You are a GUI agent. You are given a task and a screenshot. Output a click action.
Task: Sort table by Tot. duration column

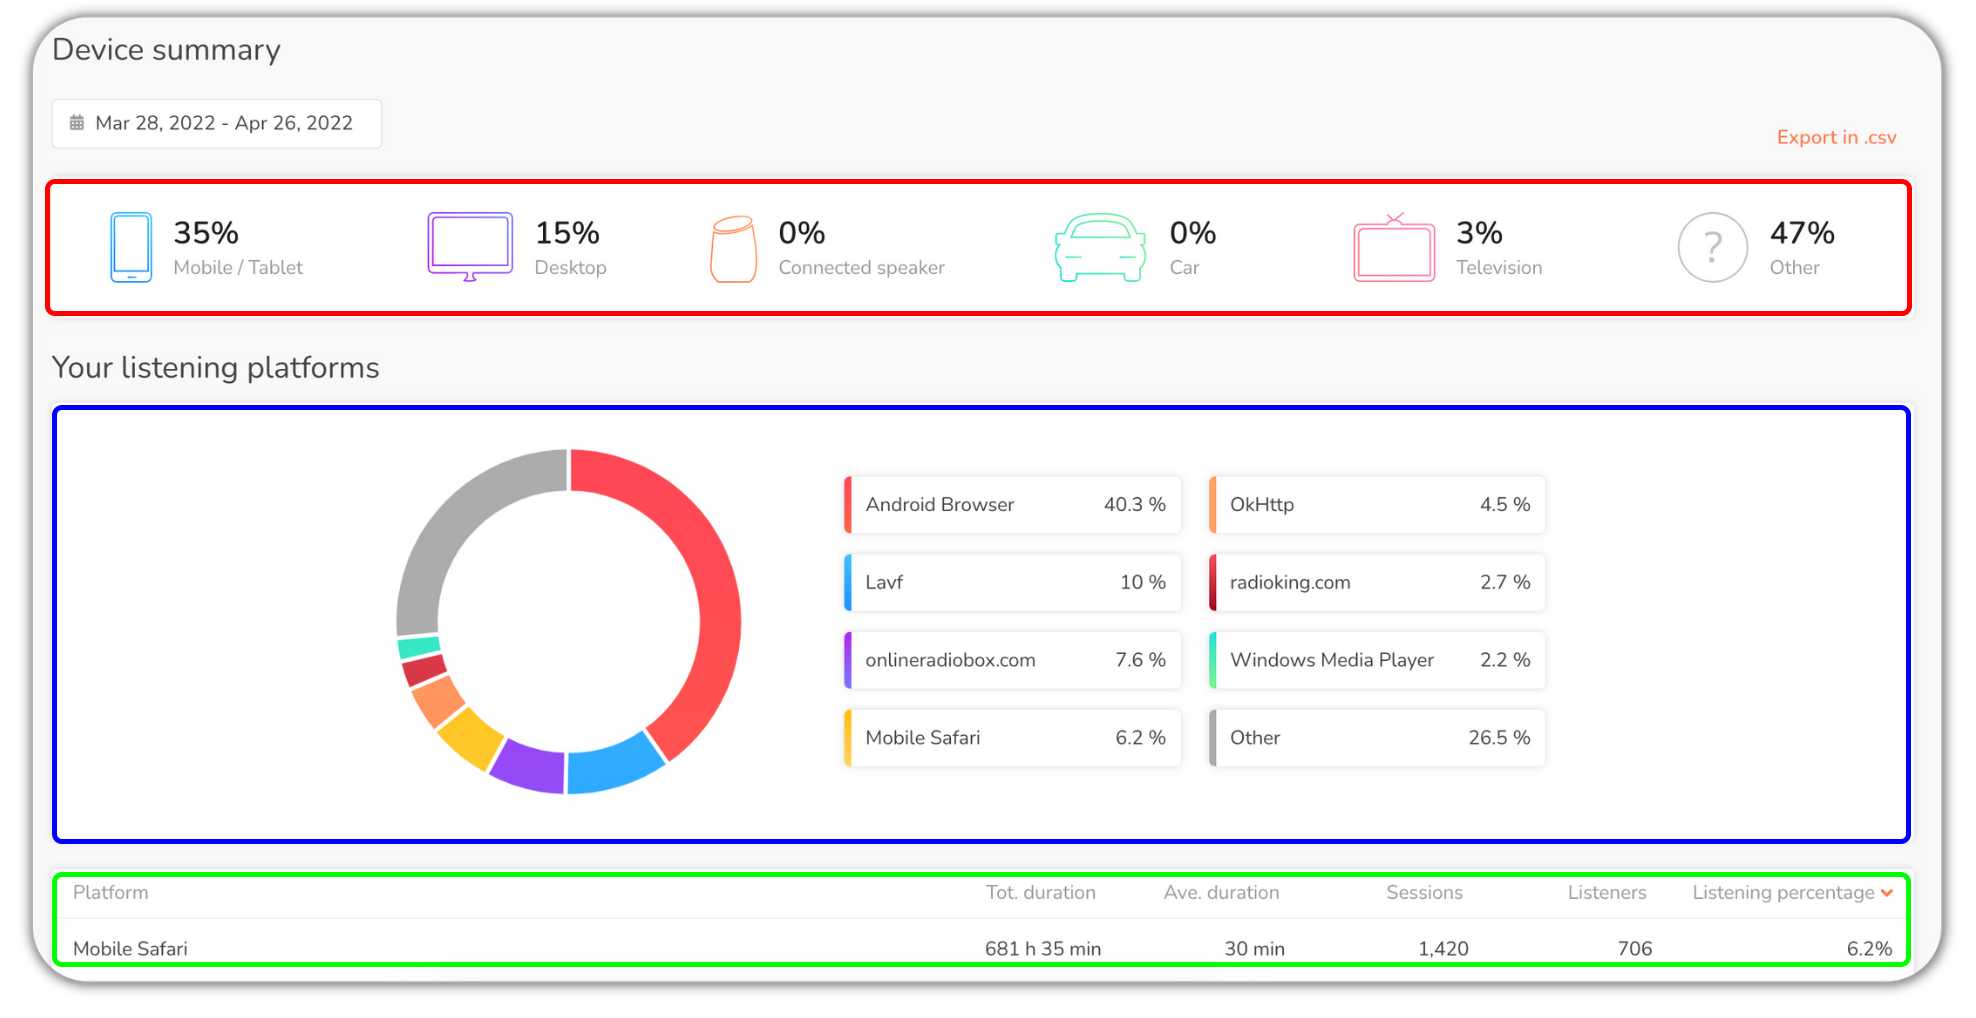coord(1040,893)
